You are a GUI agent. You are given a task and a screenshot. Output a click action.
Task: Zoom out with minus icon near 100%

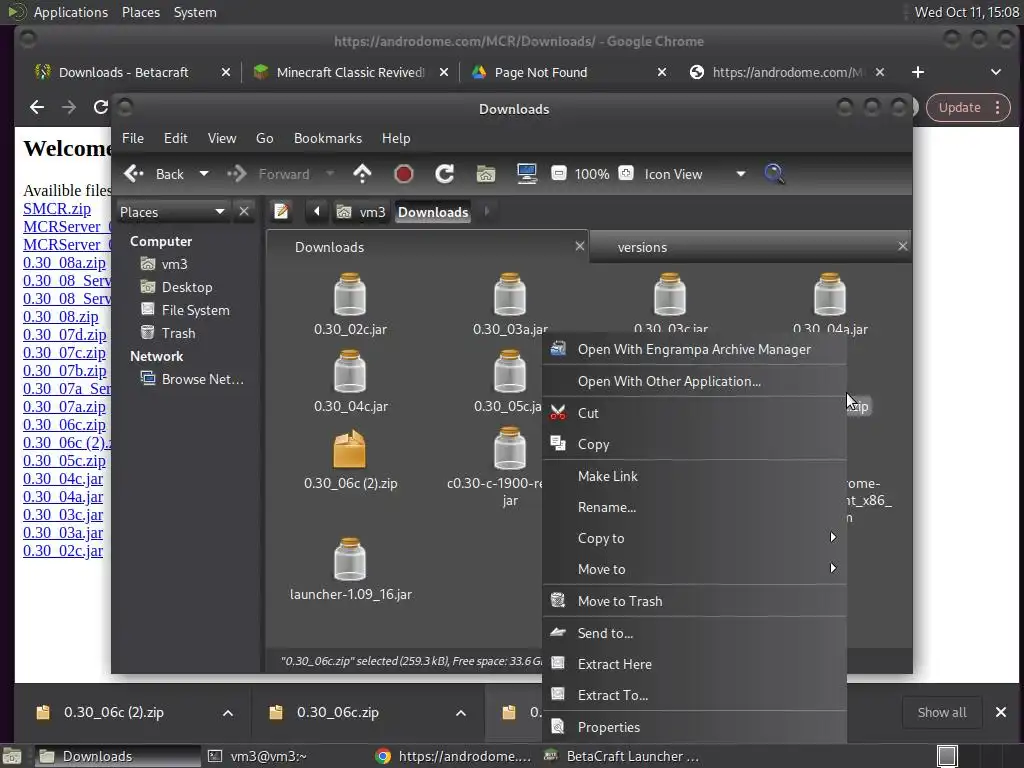[x=558, y=174]
